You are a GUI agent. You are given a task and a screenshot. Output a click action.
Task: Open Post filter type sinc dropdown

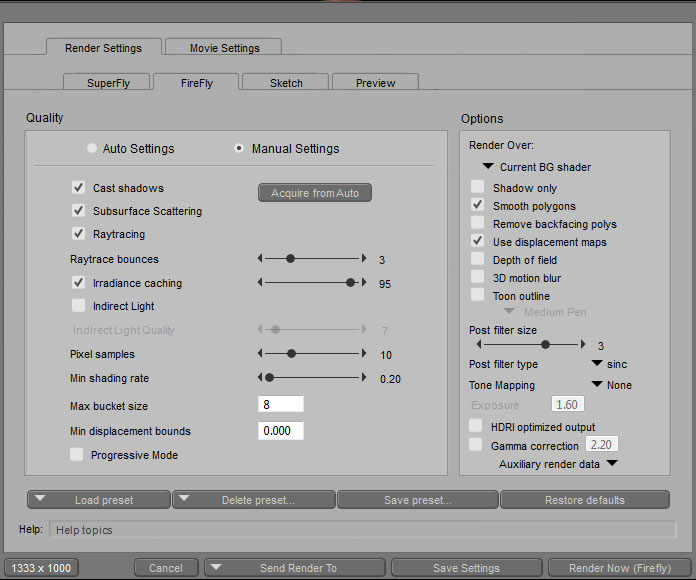[597, 364]
